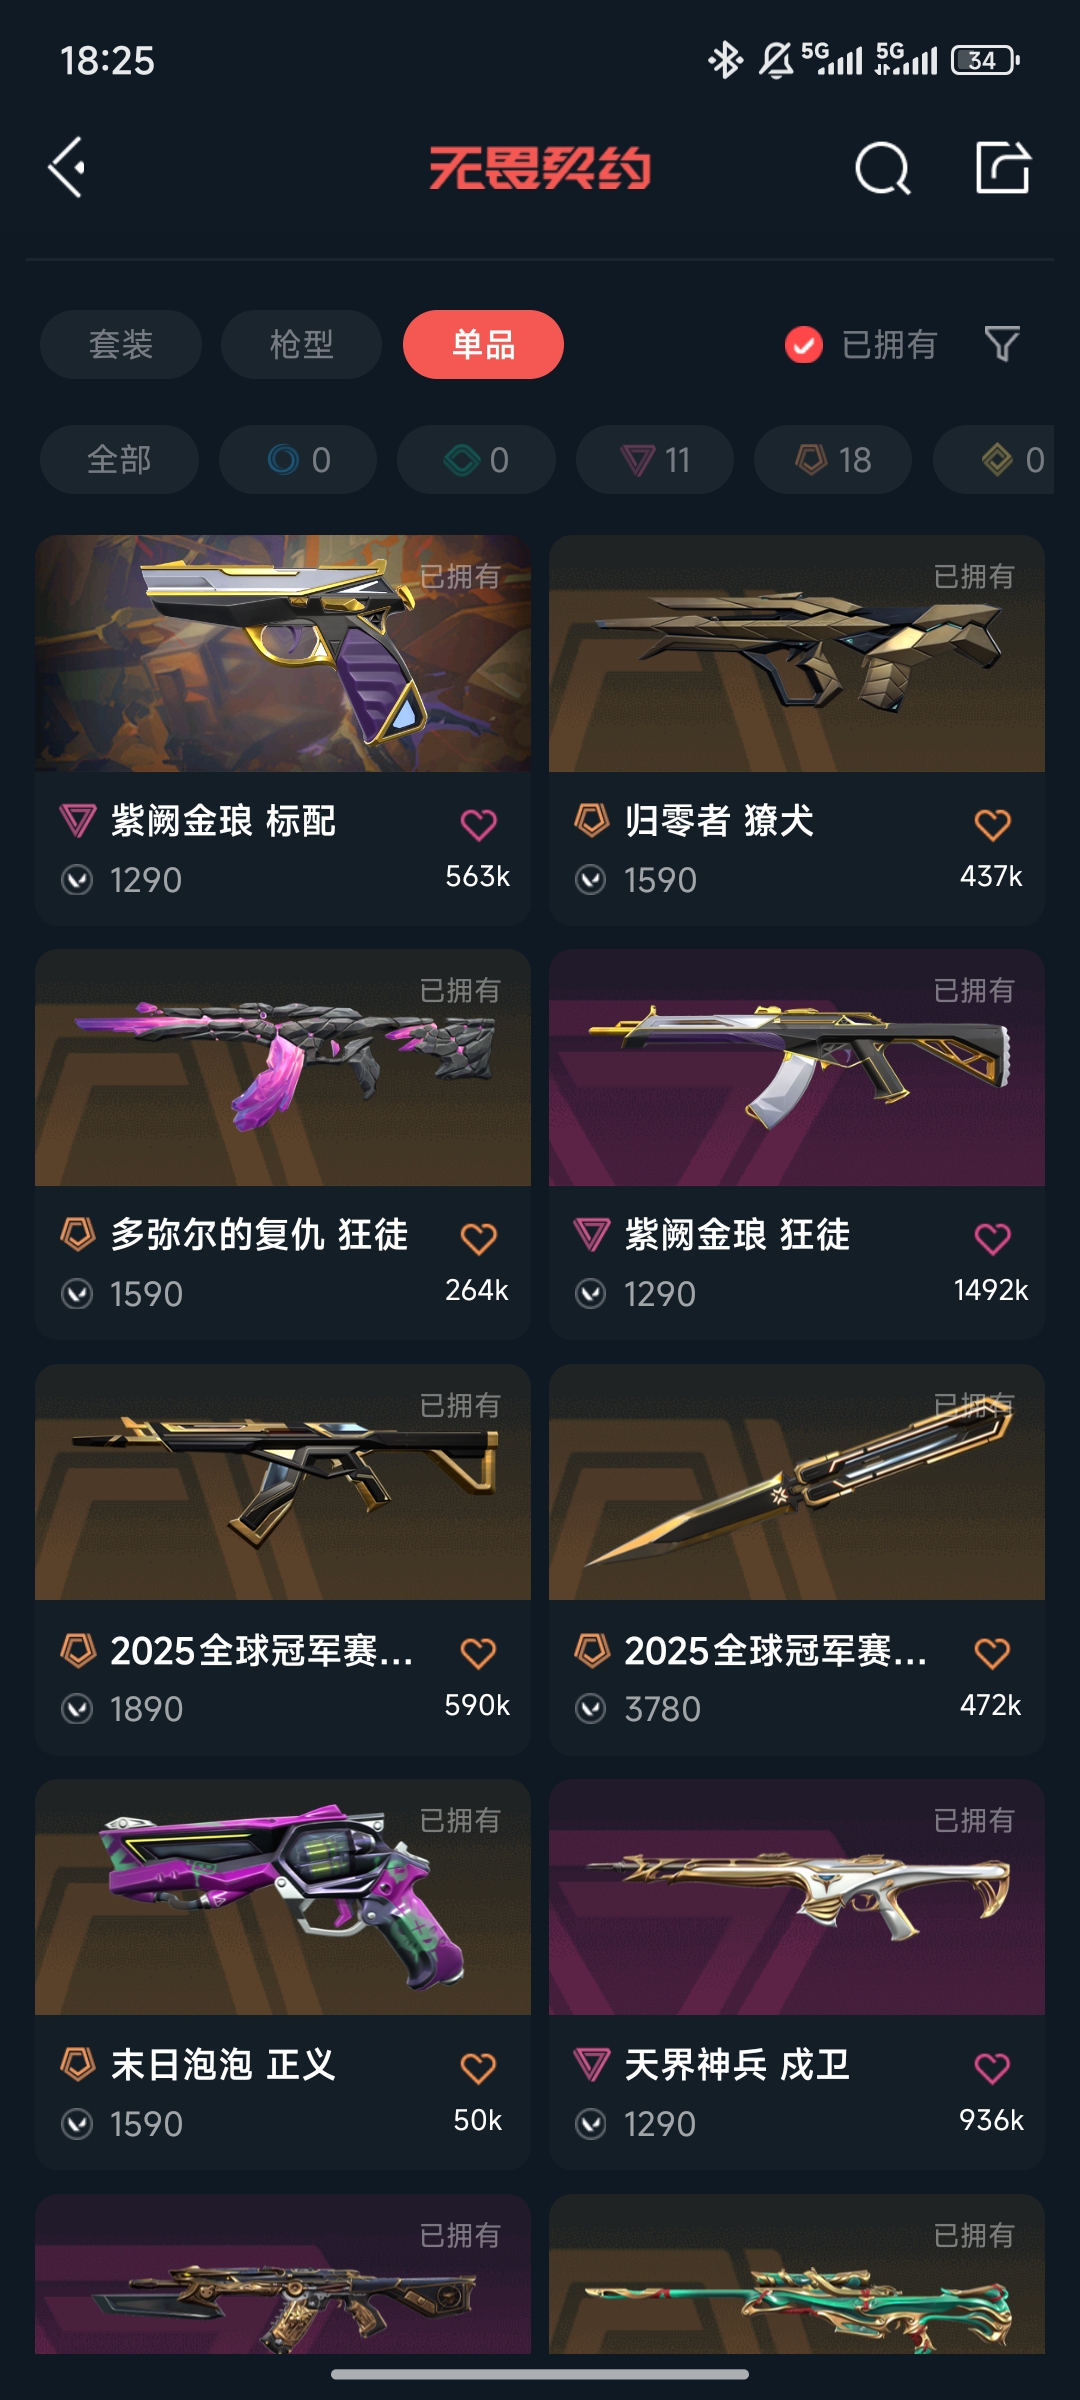Switch to the 套装 tab
The width and height of the screenshot is (1080, 2400).
tap(121, 345)
